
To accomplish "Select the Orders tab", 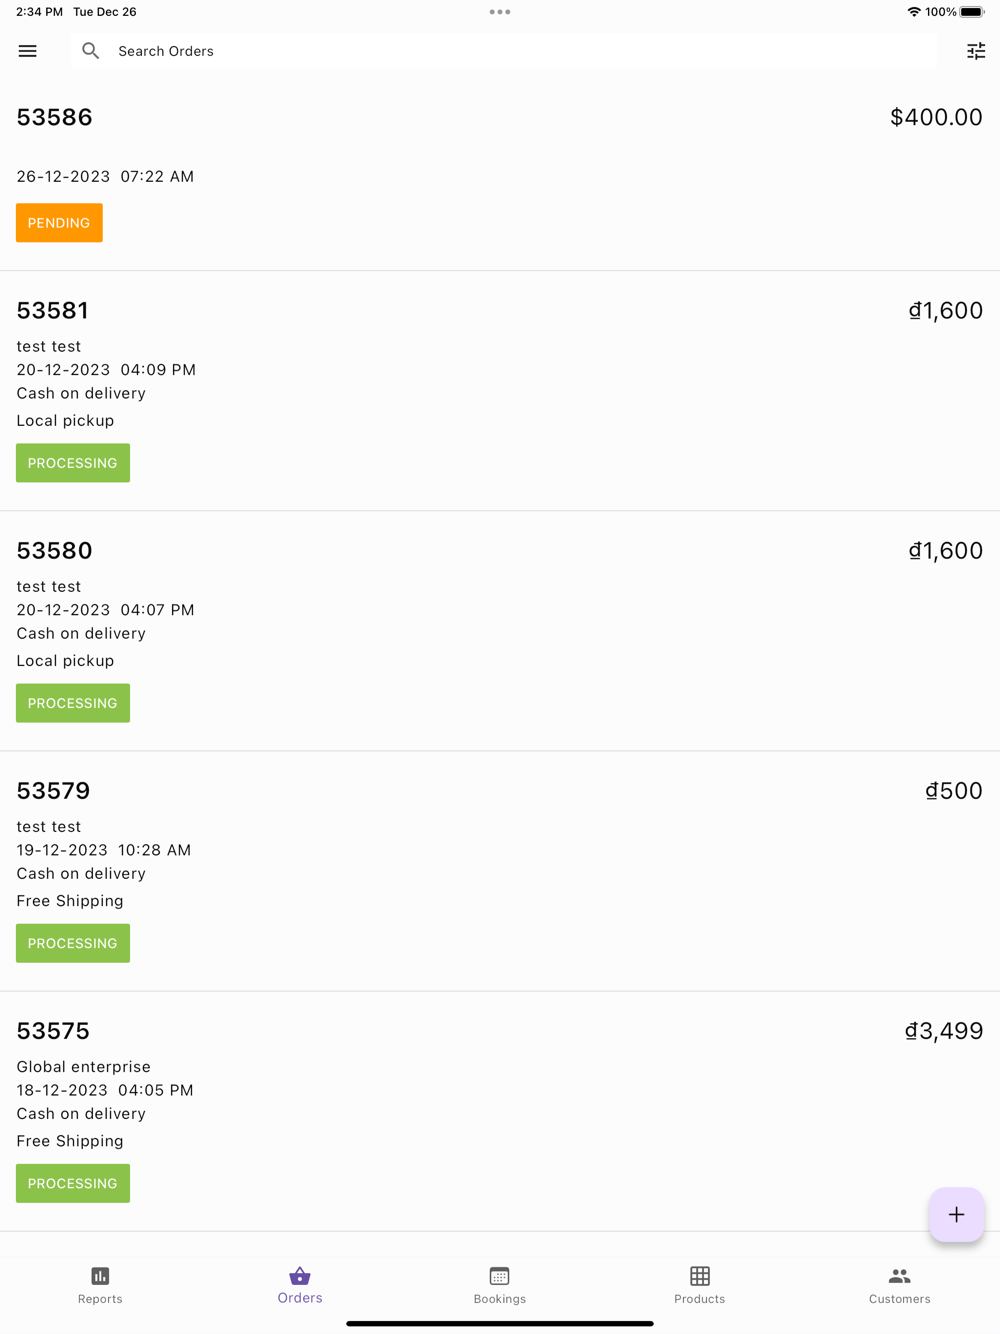I will tap(300, 1285).
